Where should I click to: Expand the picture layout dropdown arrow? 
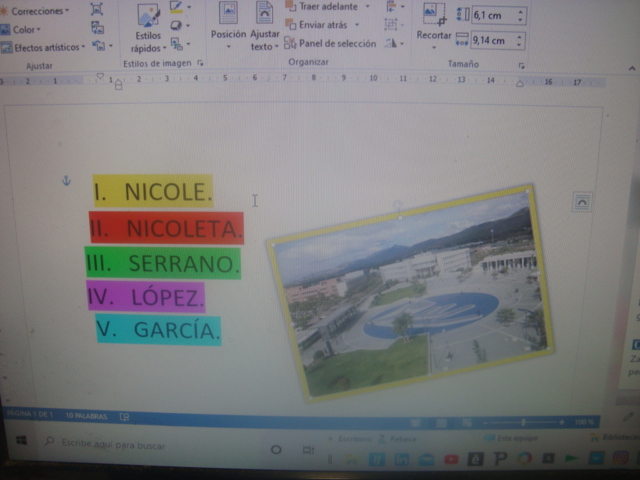pos(189,43)
